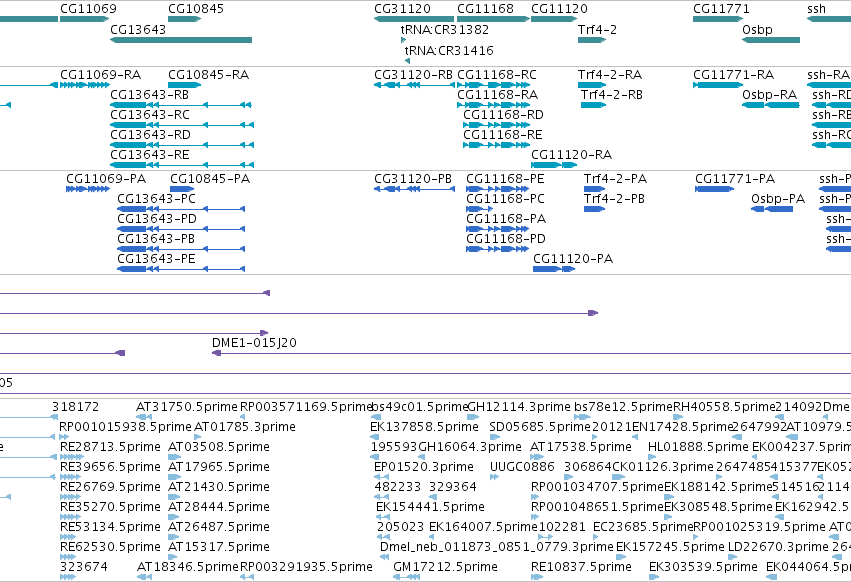Image resolution: width=851 pixels, height=582 pixels.
Task: Click EST UUGC0886 label
Action: 522,467
